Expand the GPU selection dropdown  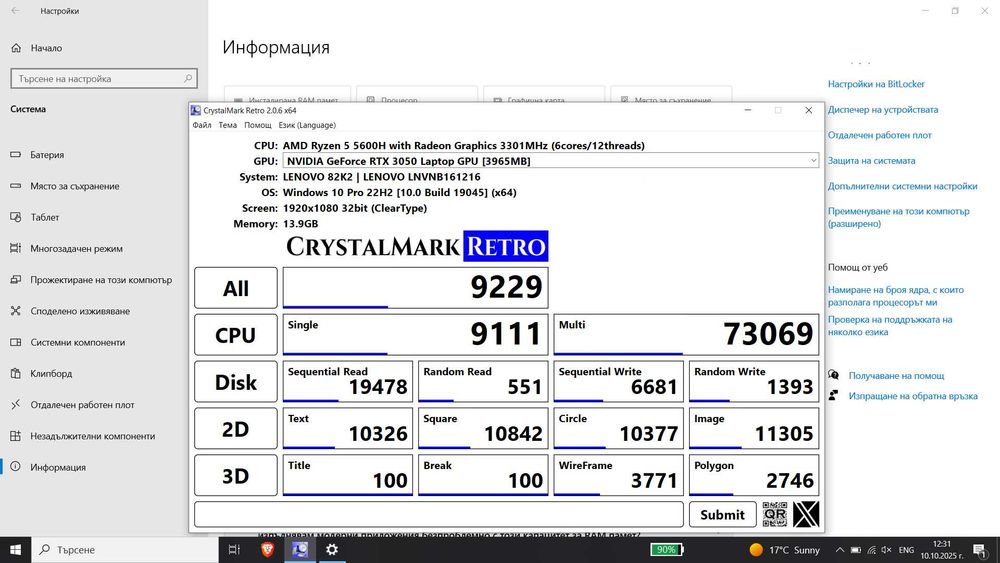click(x=813, y=160)
